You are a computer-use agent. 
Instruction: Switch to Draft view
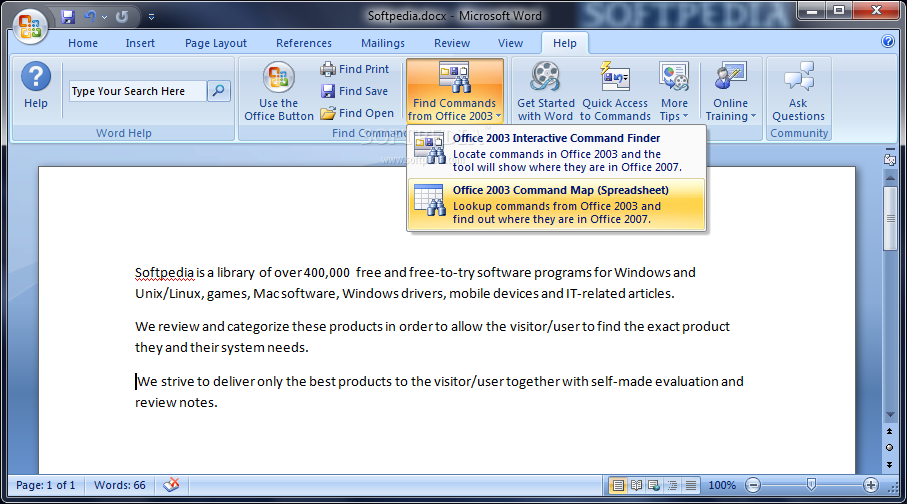(x=691, y=485)
